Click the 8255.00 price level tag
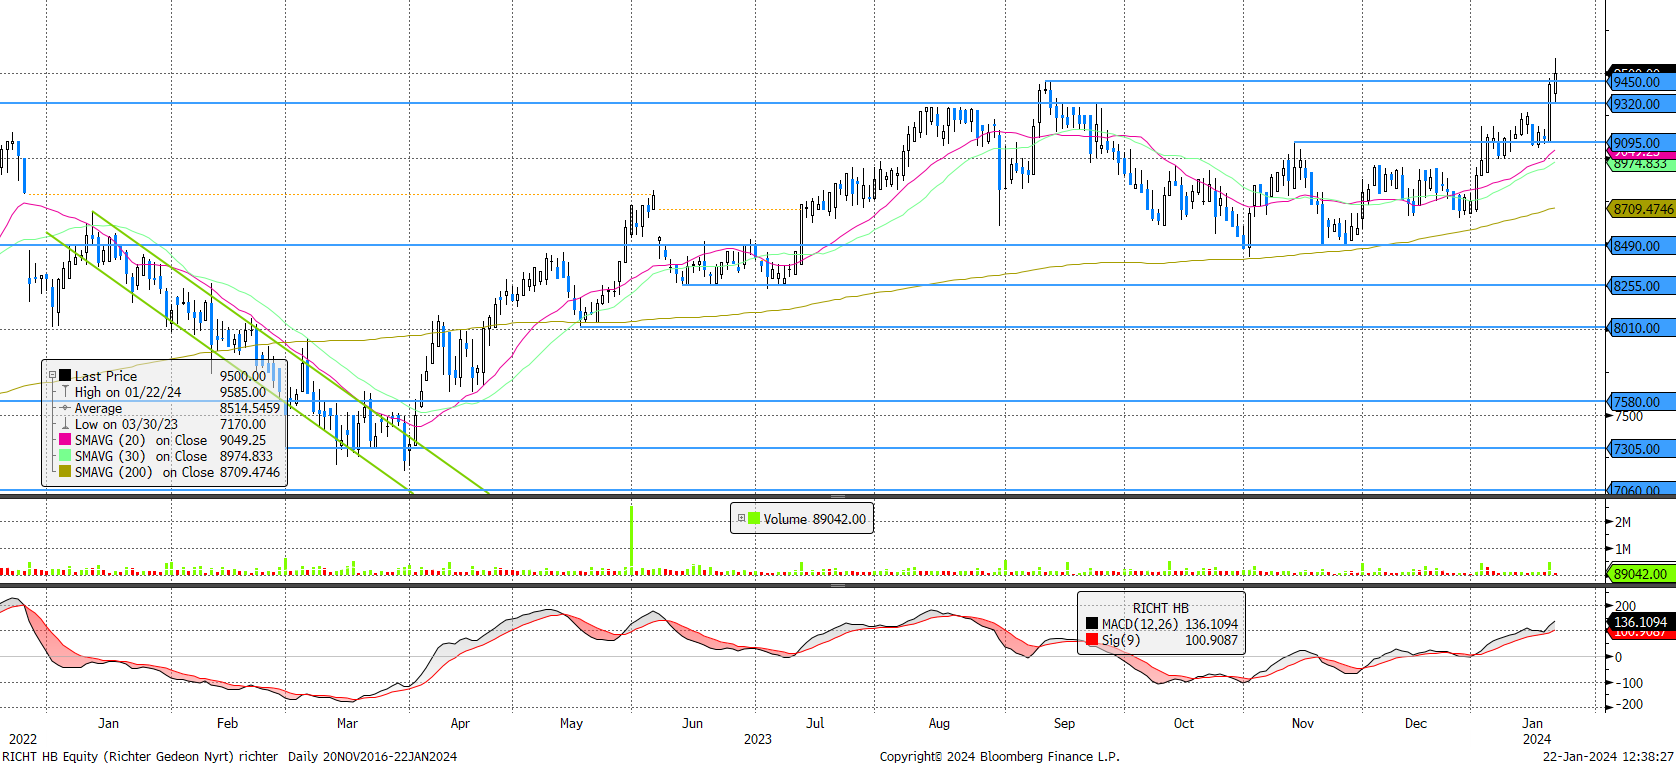The height and width of the screenshot is (765, 1676). coord(1641,286)
